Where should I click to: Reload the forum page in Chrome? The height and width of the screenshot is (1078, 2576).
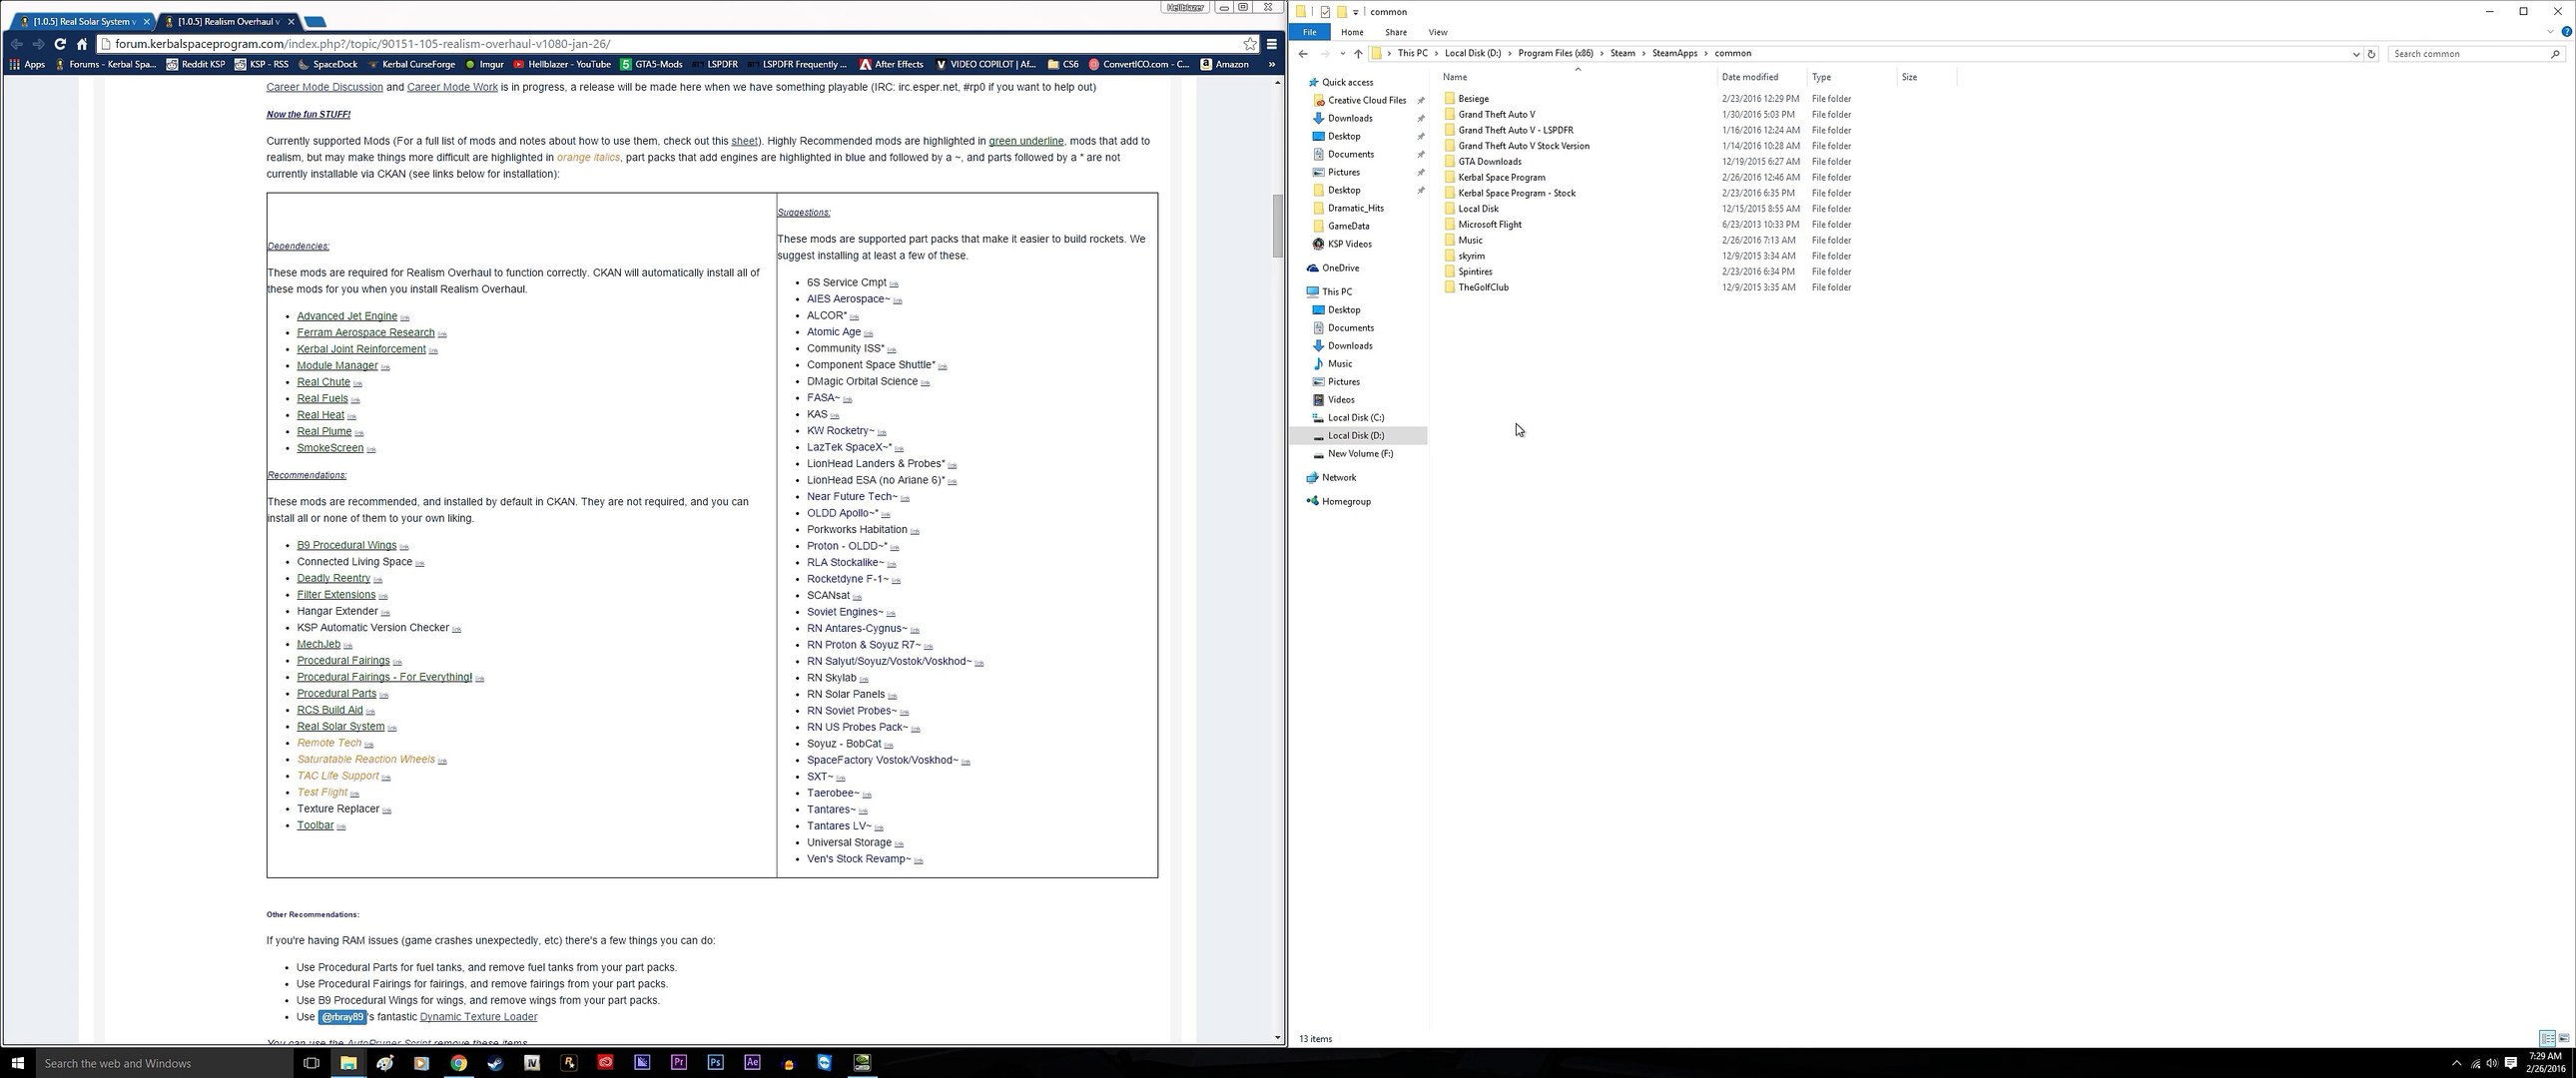coord(60,44)
